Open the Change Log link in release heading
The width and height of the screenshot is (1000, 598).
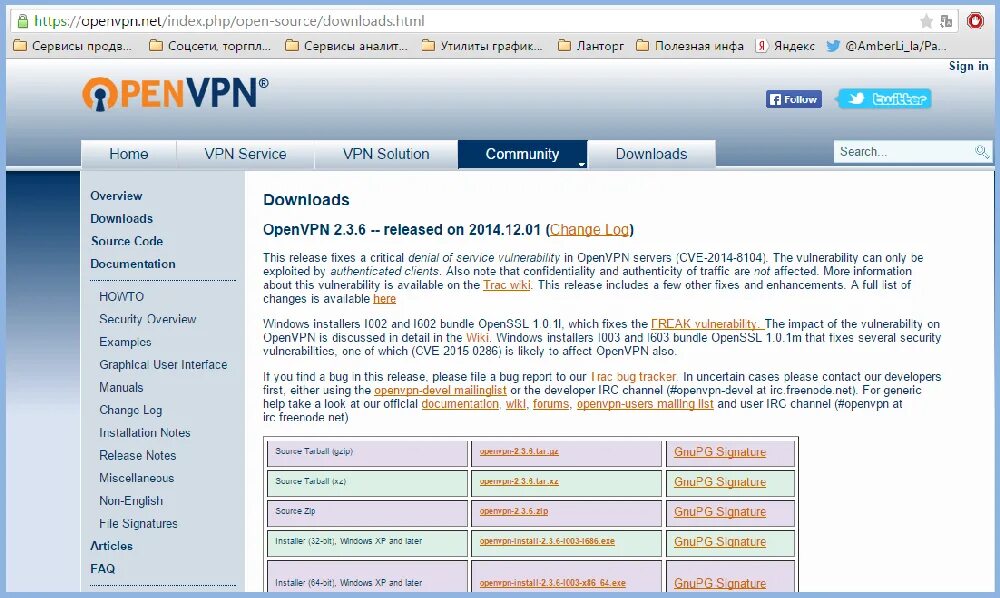590,230
